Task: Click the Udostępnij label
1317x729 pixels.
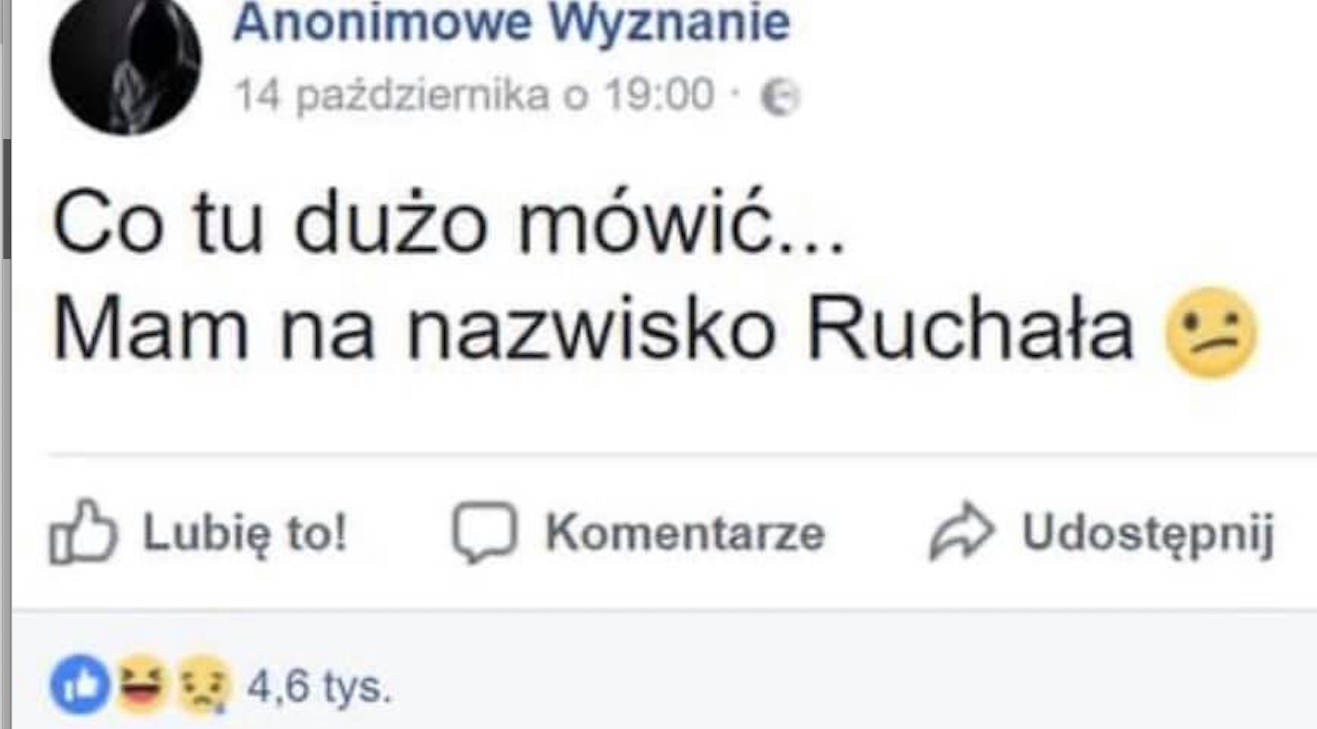Action: coord(1148,535)
